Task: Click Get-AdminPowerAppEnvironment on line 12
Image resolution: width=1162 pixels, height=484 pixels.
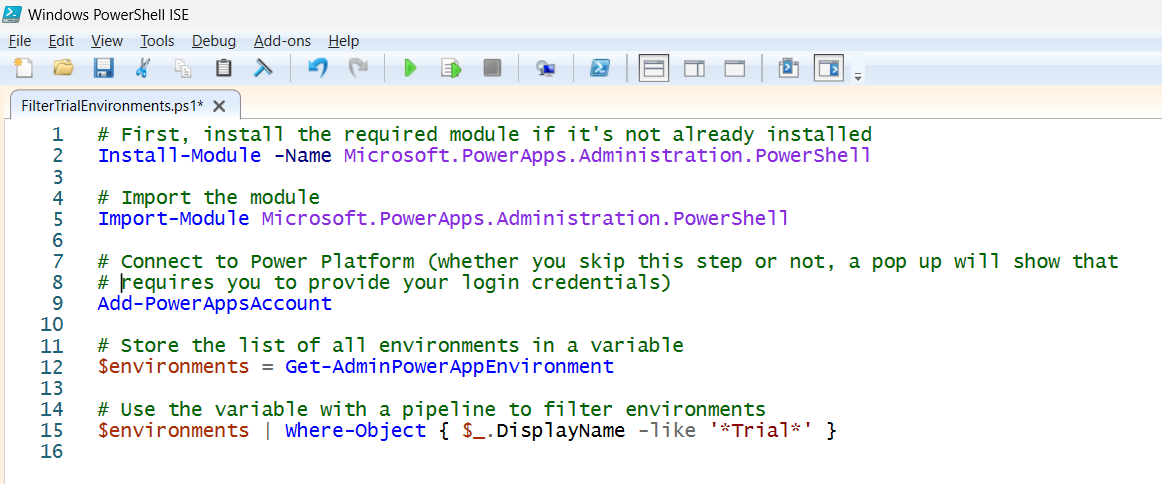Action: pos(449,366)
